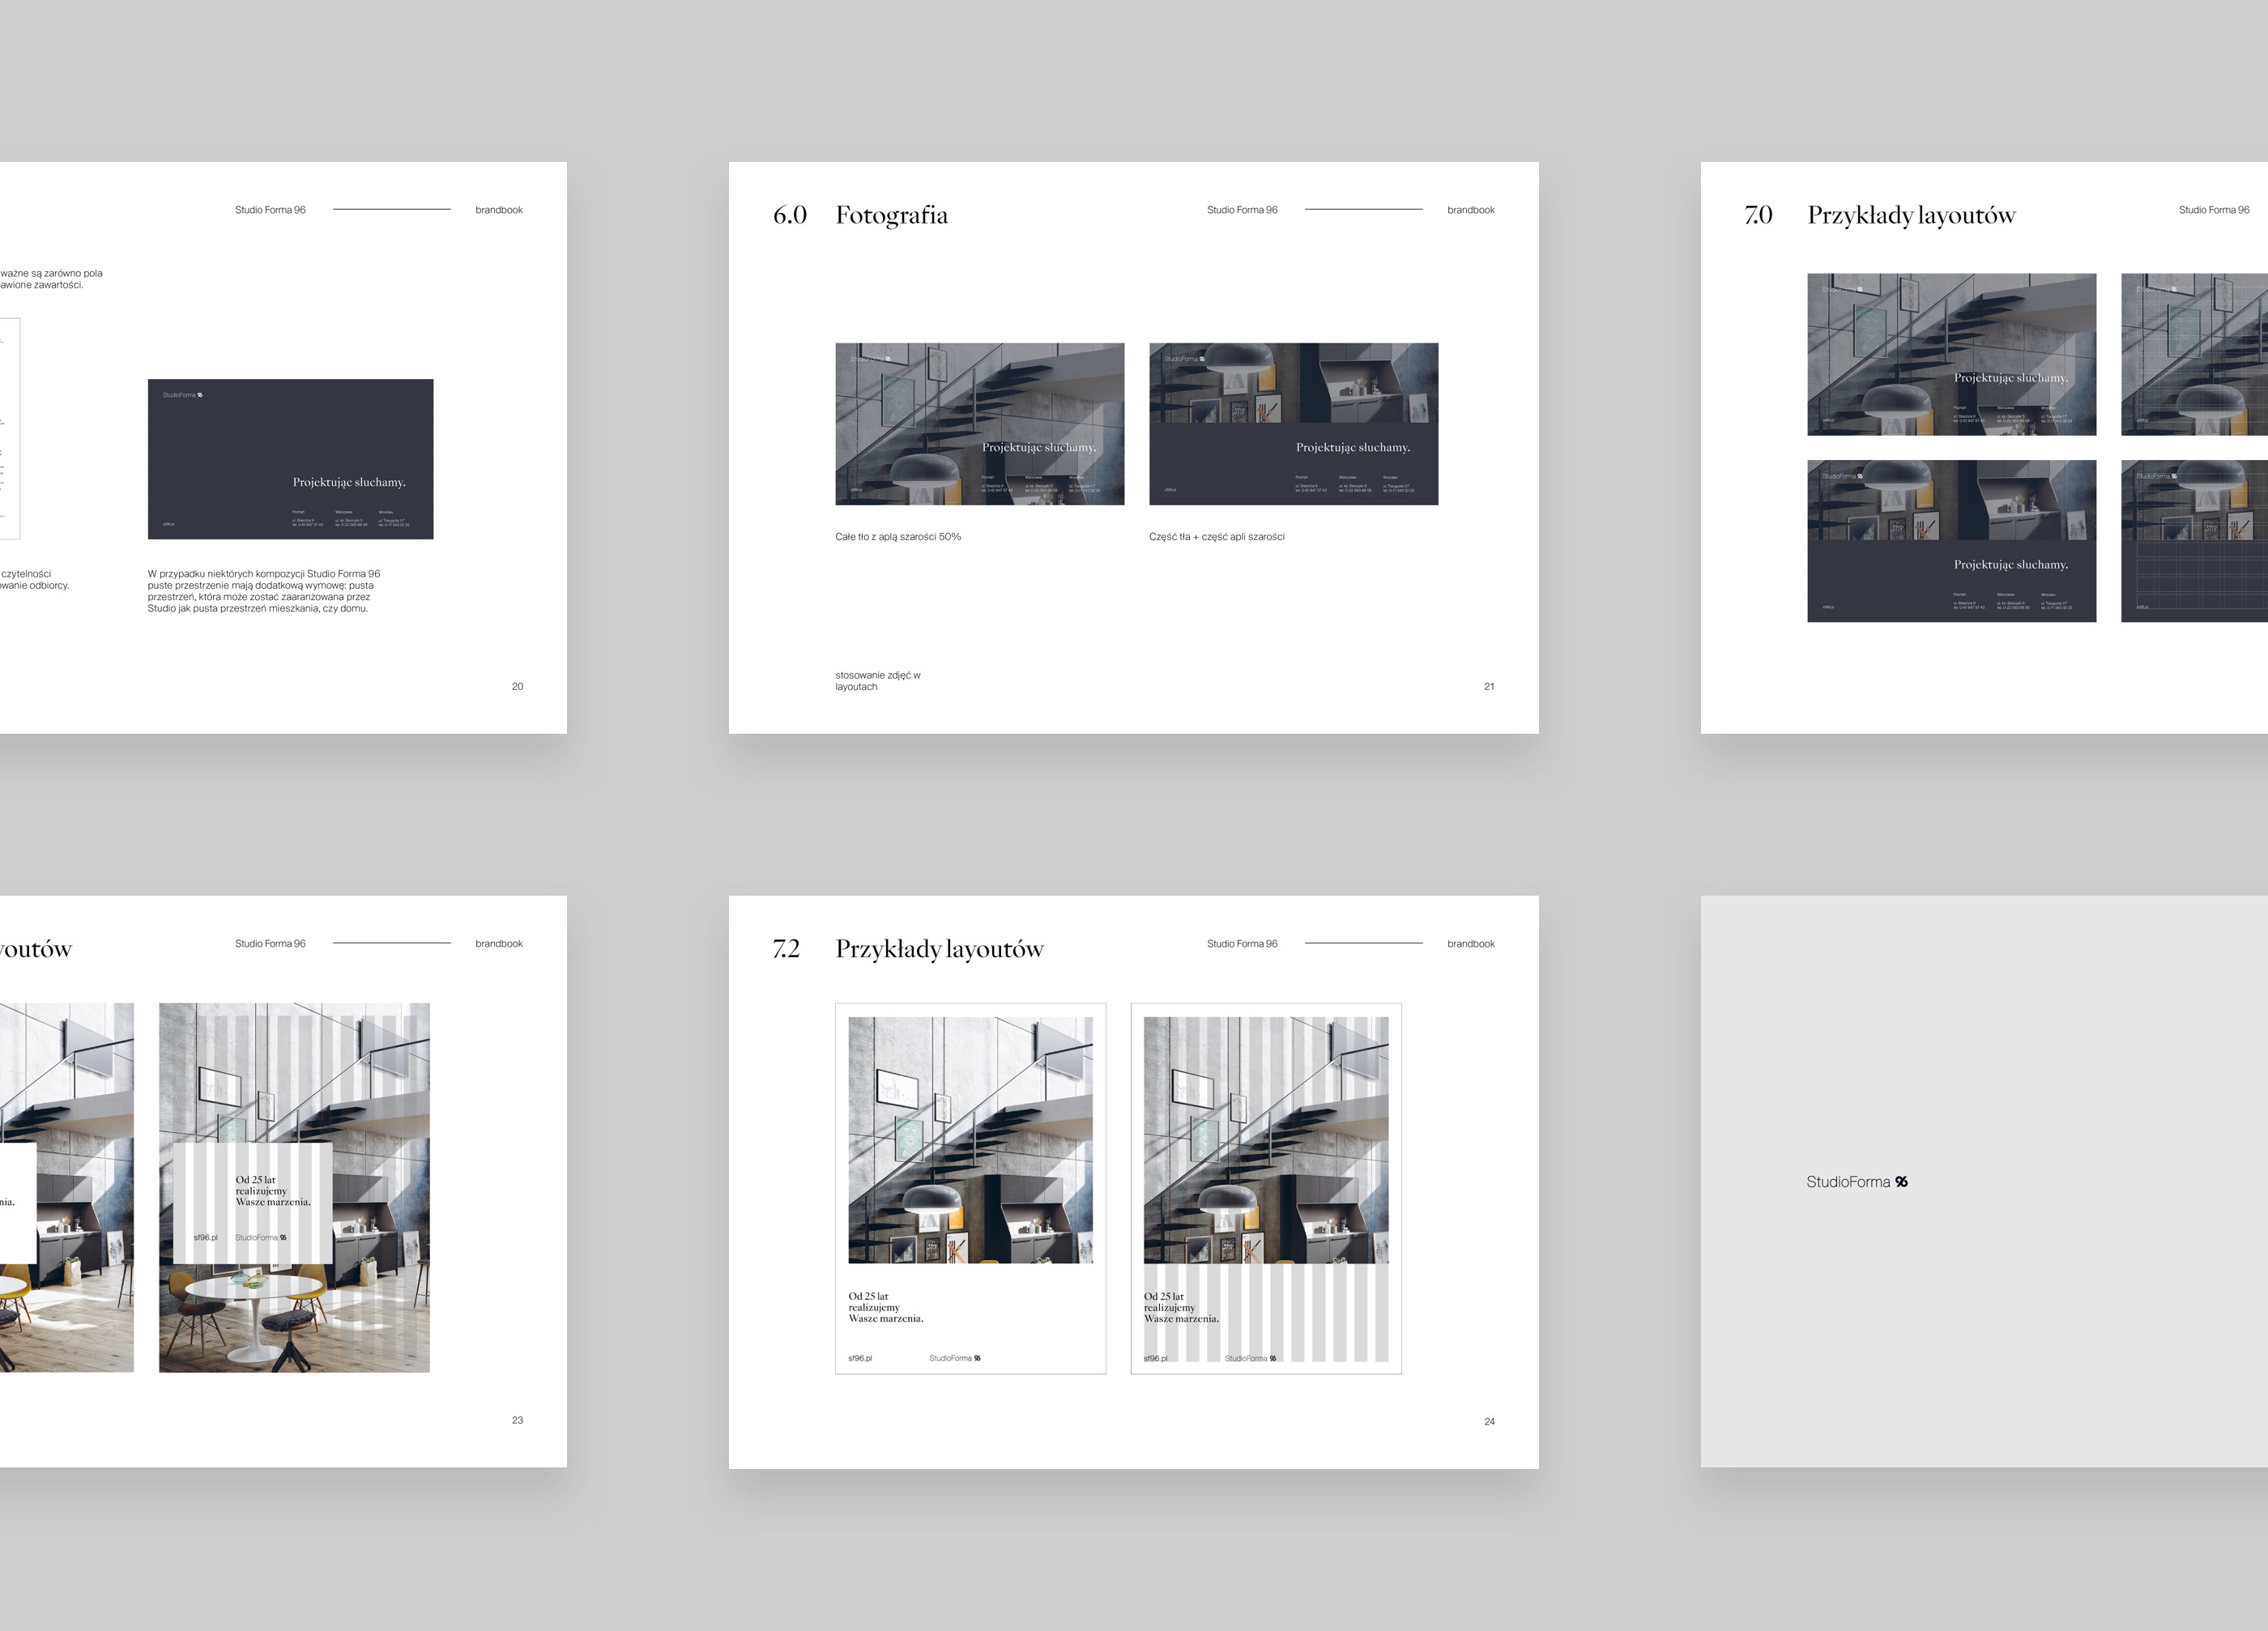Click the 'stosowanie zdjęć w layoutach' footnote
The width and height of the screenshot is (2268, 1631).
(877, 681)
